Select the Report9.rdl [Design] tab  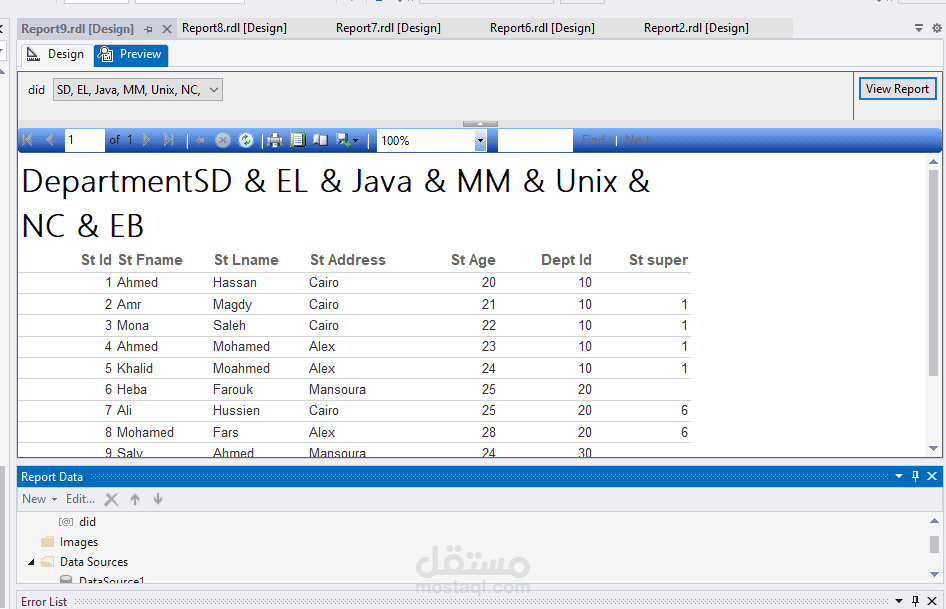point(77,28)
